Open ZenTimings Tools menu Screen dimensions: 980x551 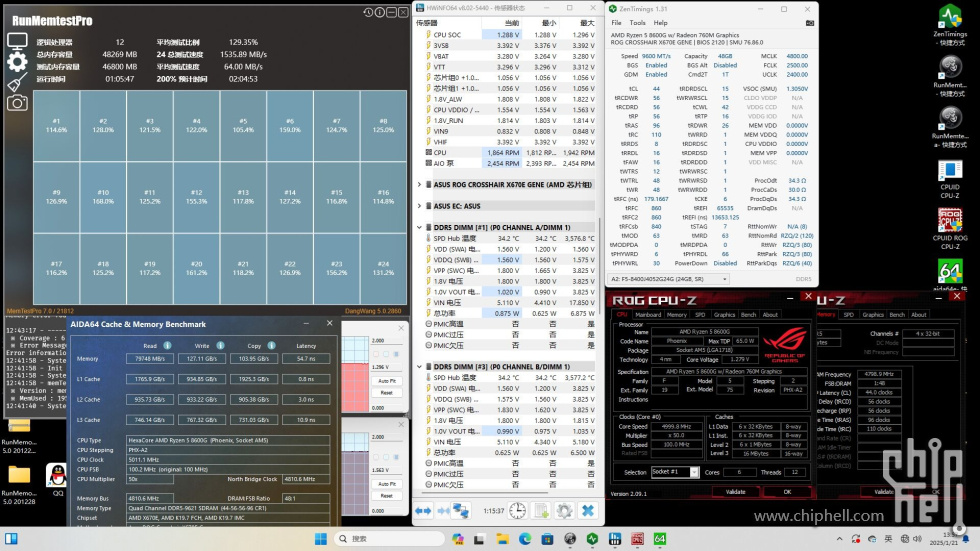click(x=638, y=22)
